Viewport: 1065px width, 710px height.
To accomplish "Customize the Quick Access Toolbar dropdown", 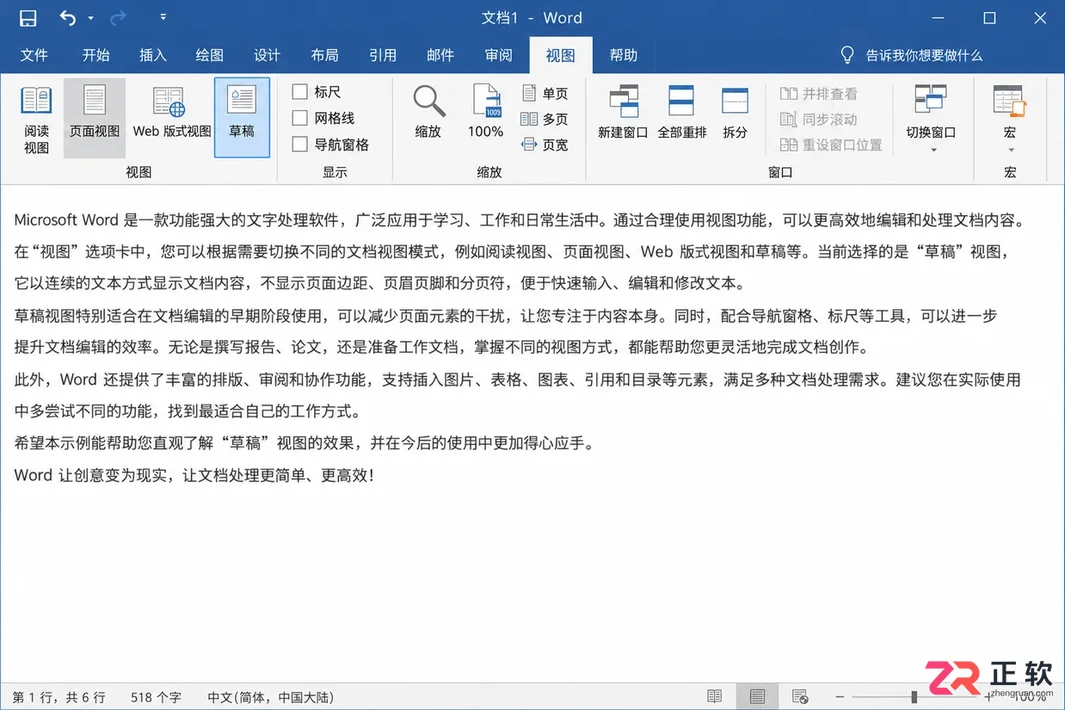I will pyautogui.click(x=163, y=17).
